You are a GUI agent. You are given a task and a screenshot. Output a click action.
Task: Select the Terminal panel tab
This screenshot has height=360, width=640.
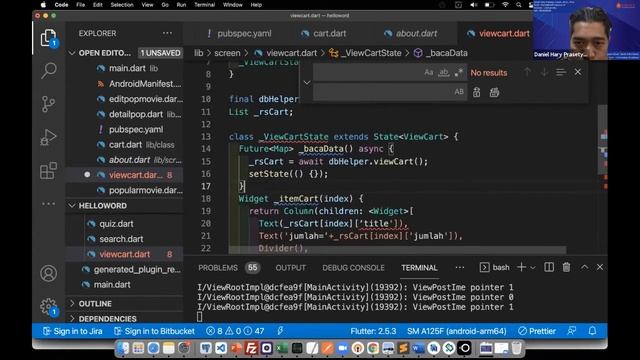pos(419,268)
